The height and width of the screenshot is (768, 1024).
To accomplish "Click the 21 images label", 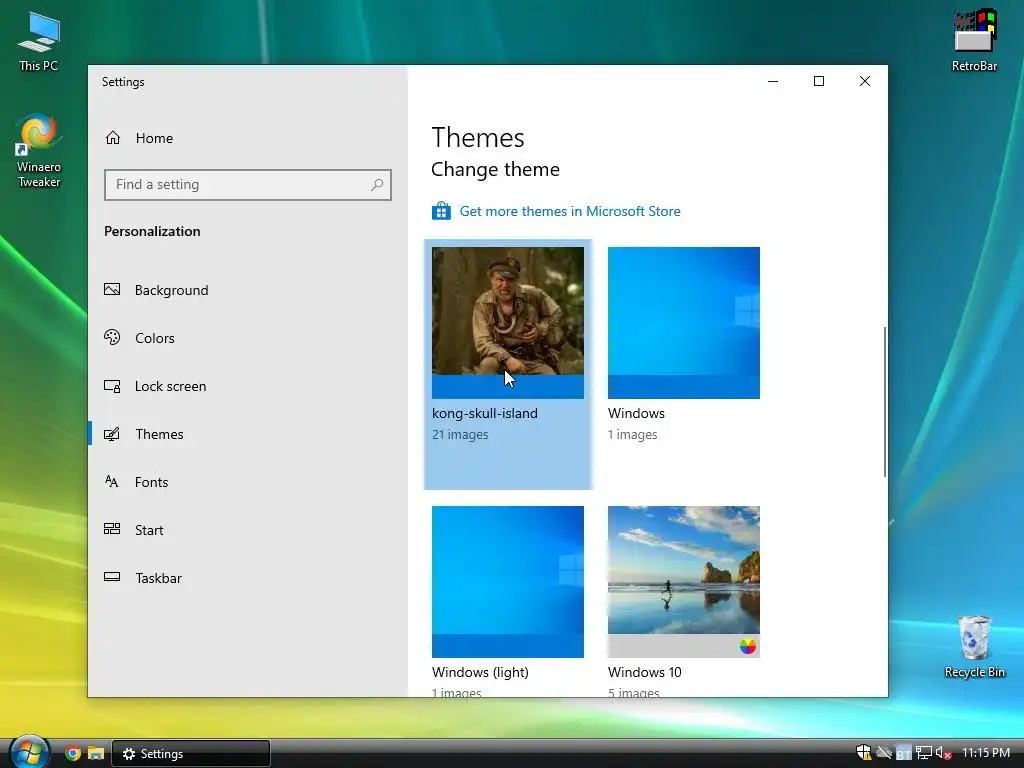I will [460, 435].
